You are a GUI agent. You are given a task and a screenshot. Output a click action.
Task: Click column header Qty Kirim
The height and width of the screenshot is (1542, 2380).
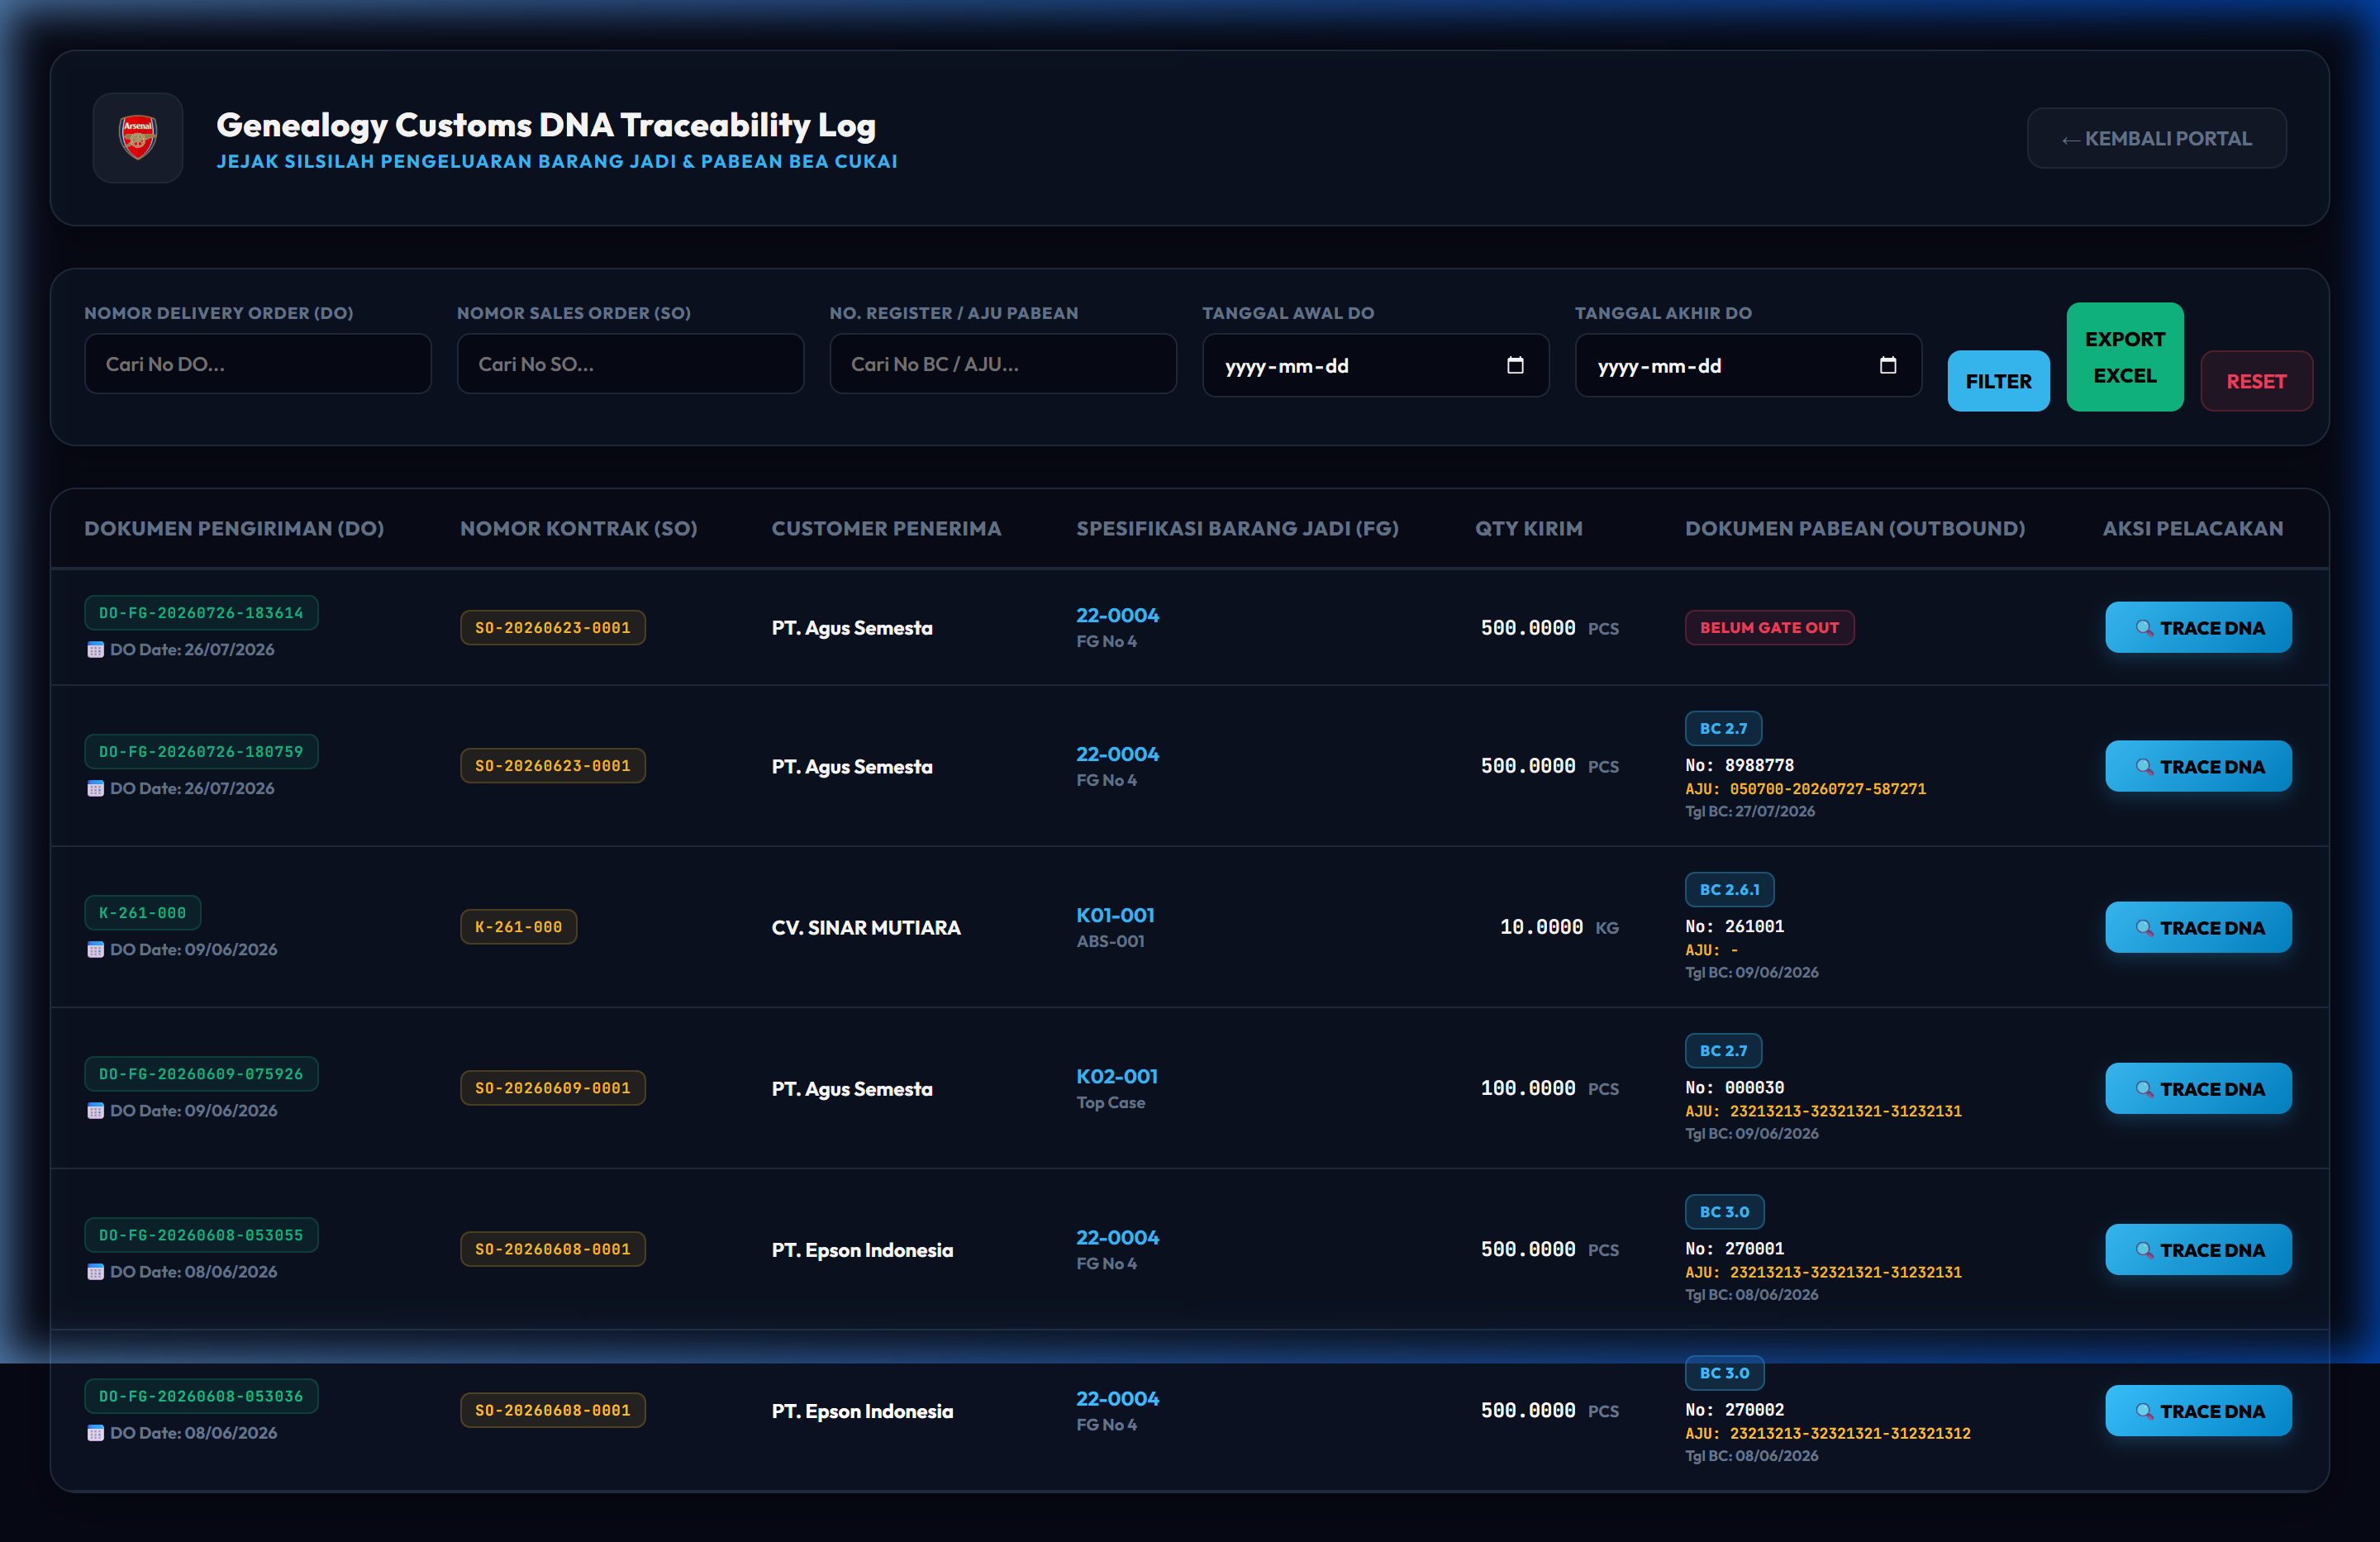pyautogui.click(x=1528, y=528)
